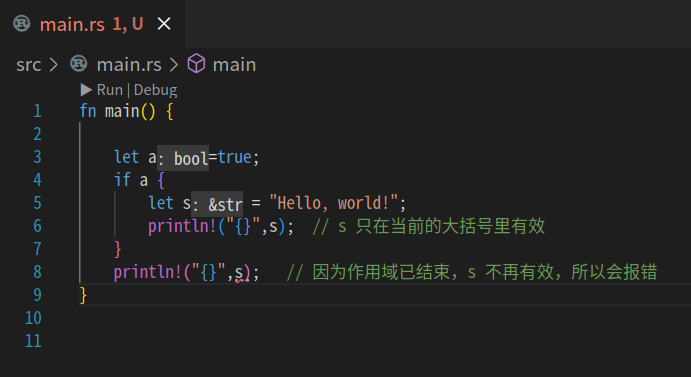The image size is (691, 377).
Task: Click line number 8 in the gutter
Action: point(37,272)
